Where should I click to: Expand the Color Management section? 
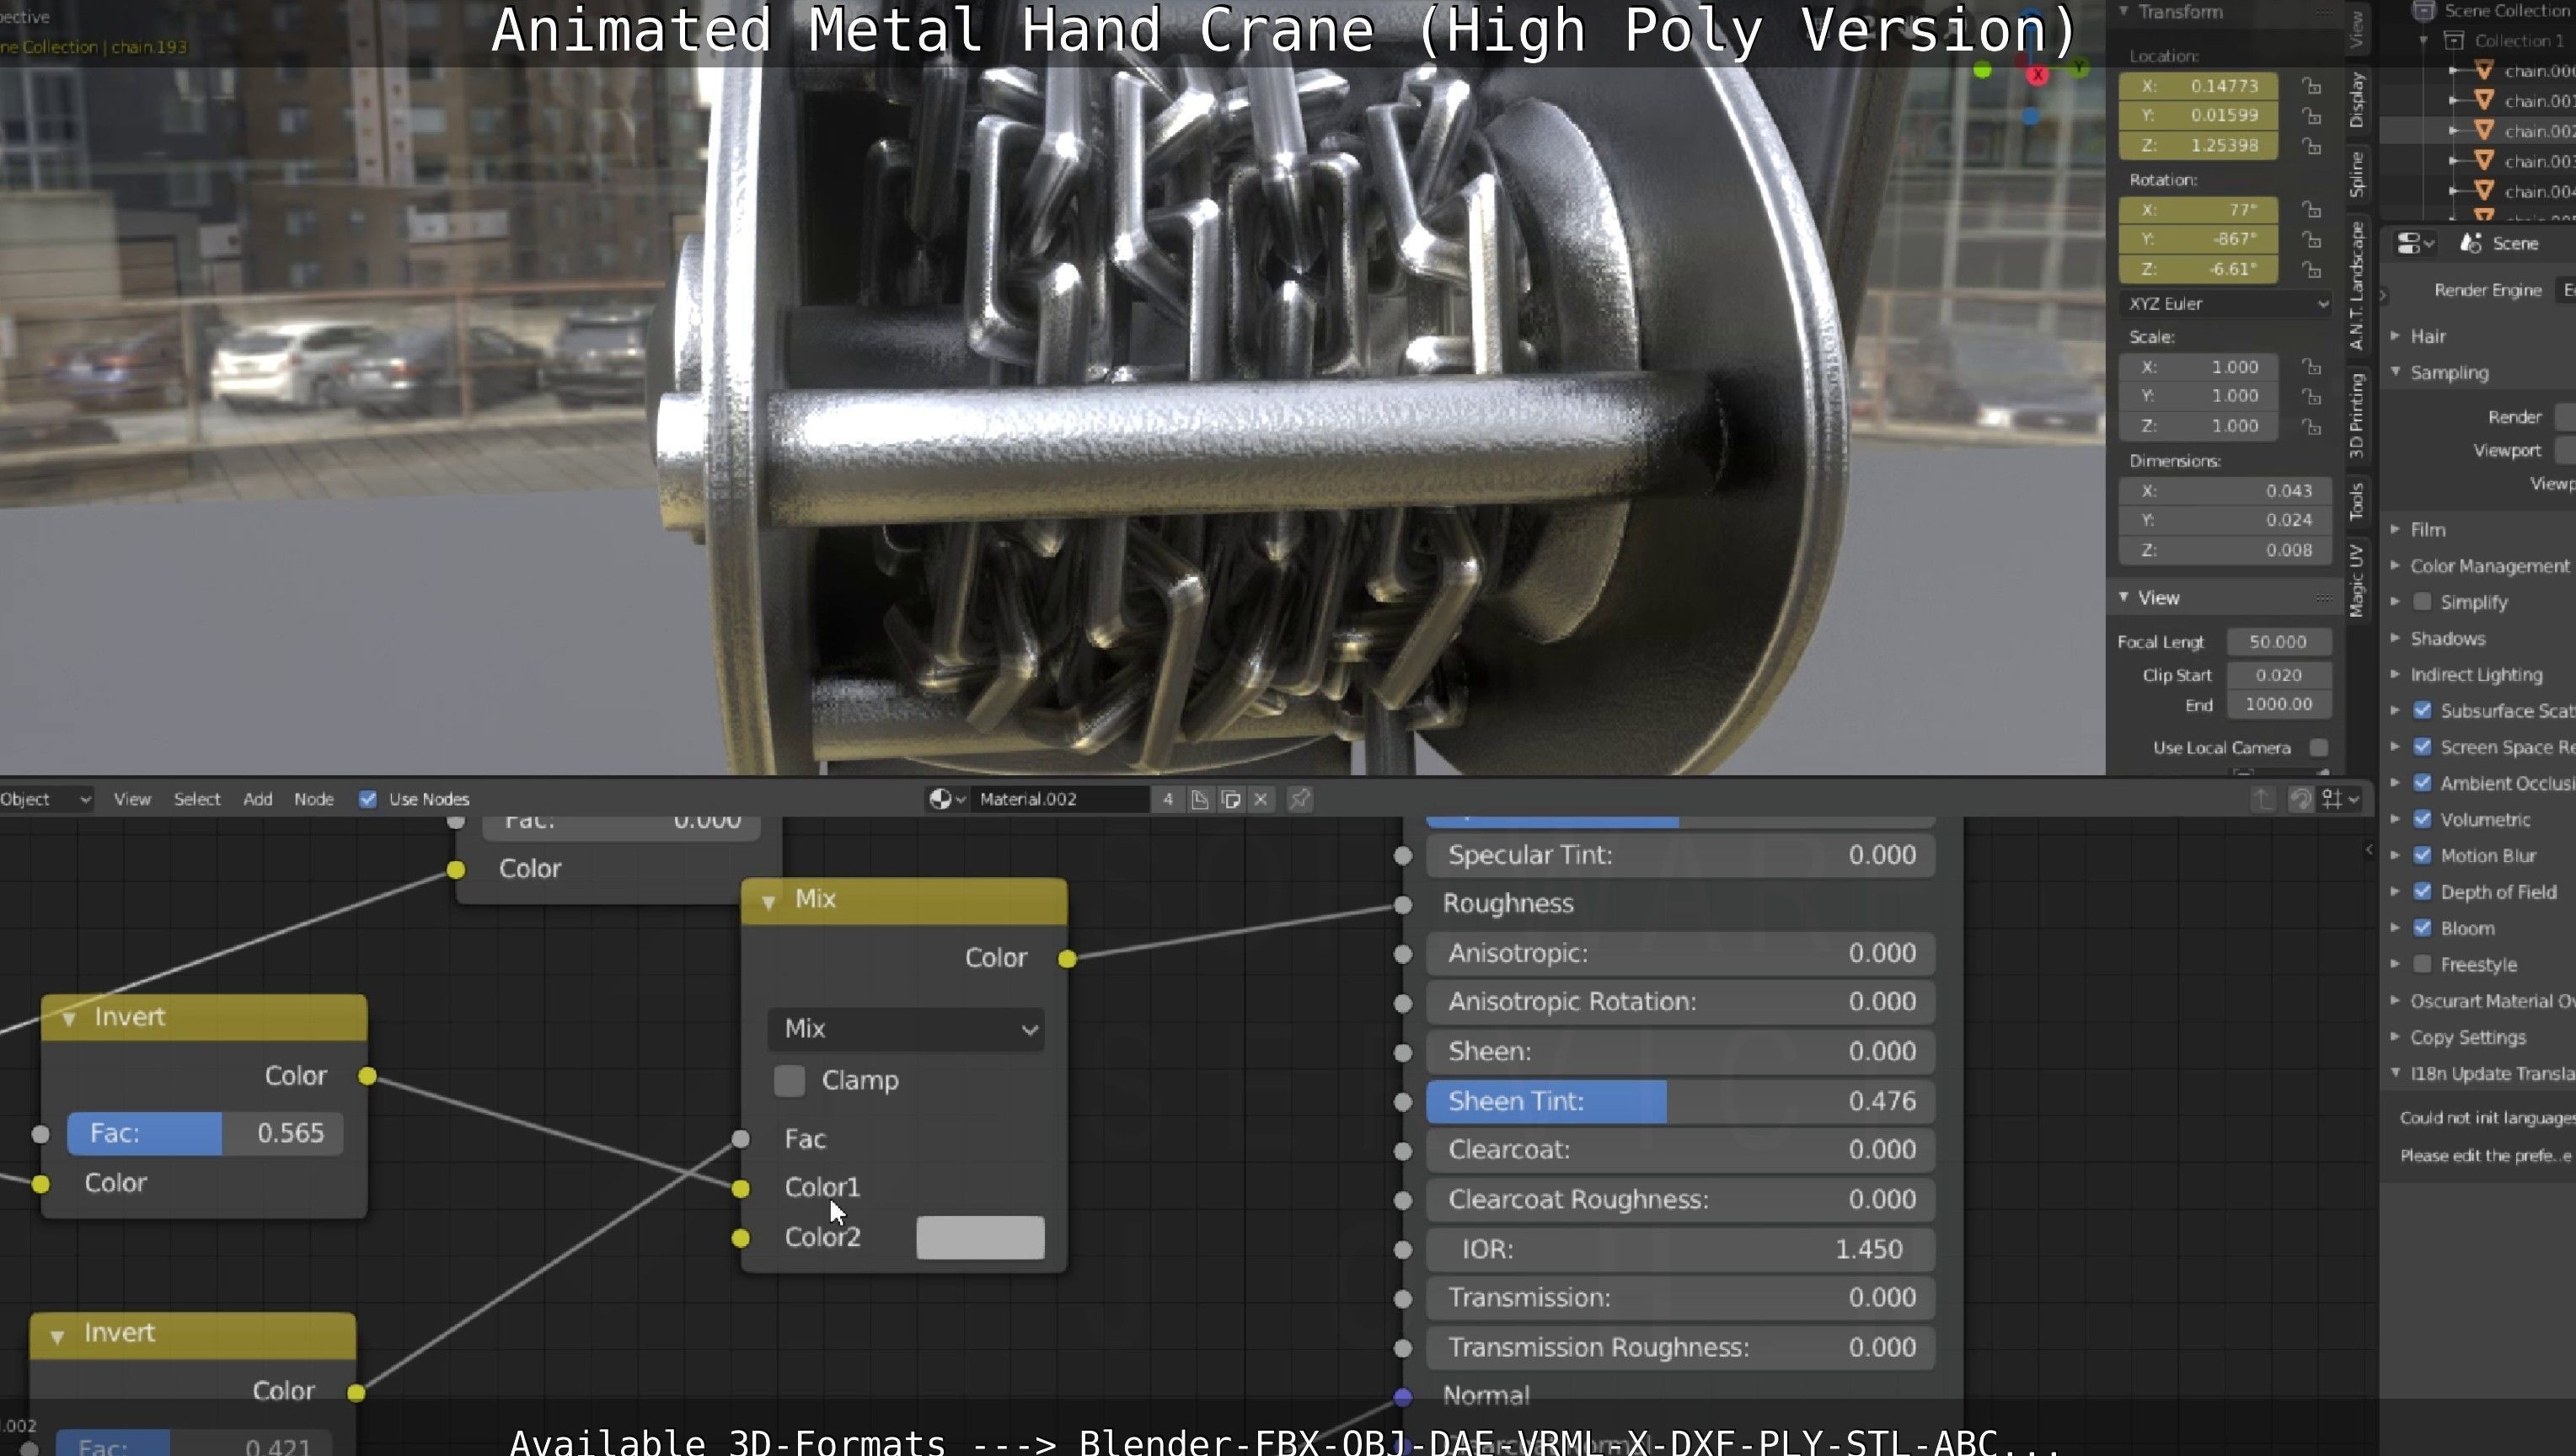click(x=2395, y=566)
